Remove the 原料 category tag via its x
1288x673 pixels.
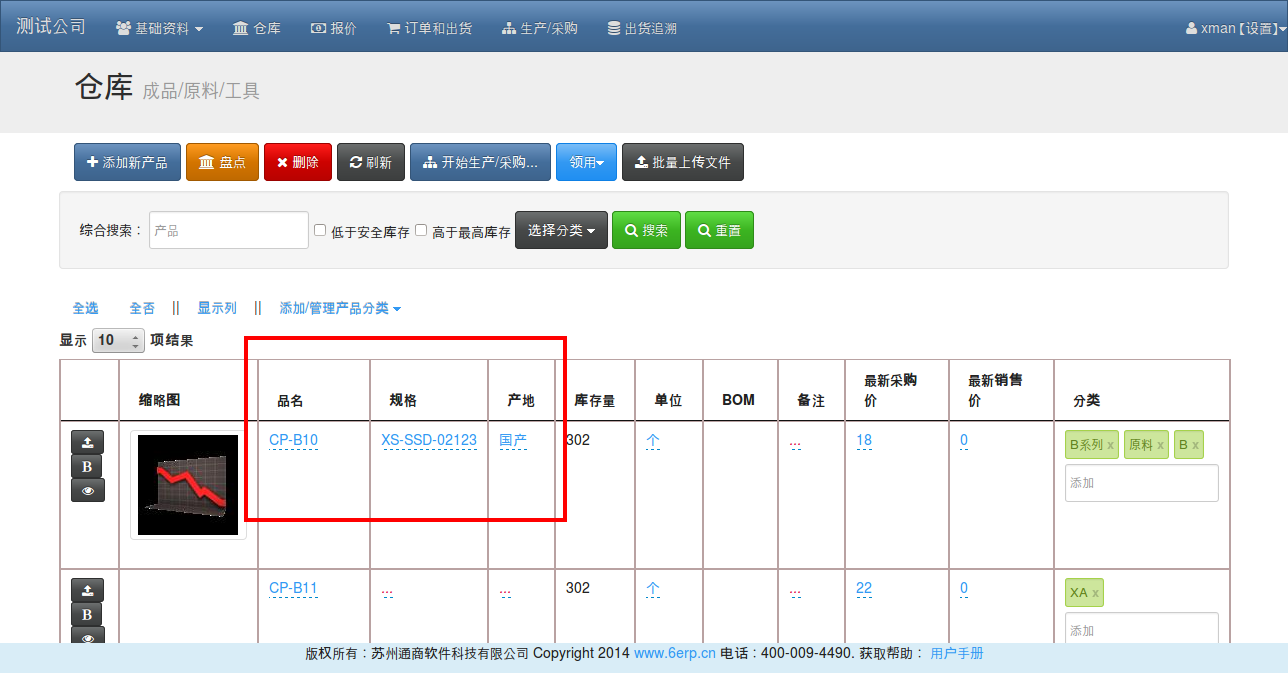pyautogui.click(x=1160, y=445)
